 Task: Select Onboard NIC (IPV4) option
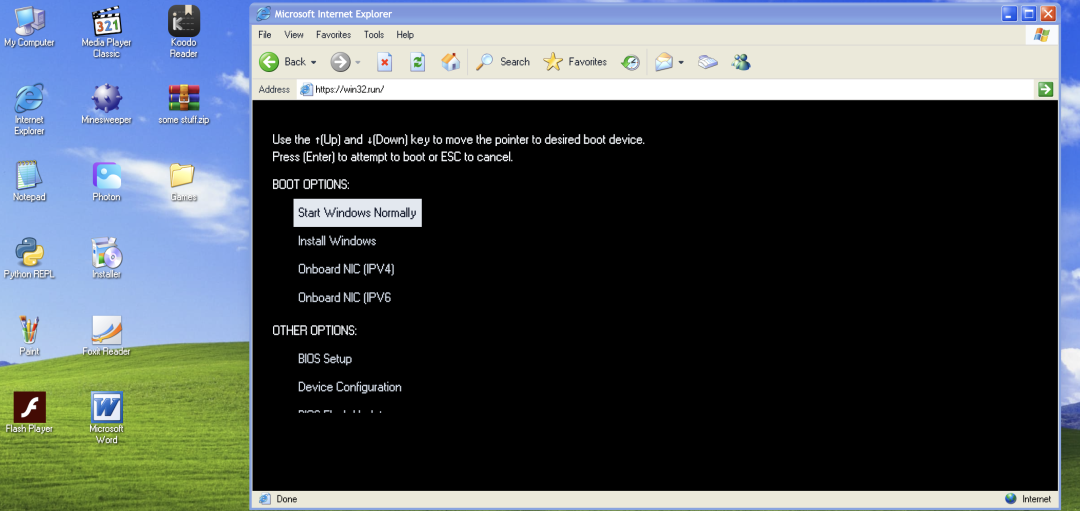(x=346, y=269)
